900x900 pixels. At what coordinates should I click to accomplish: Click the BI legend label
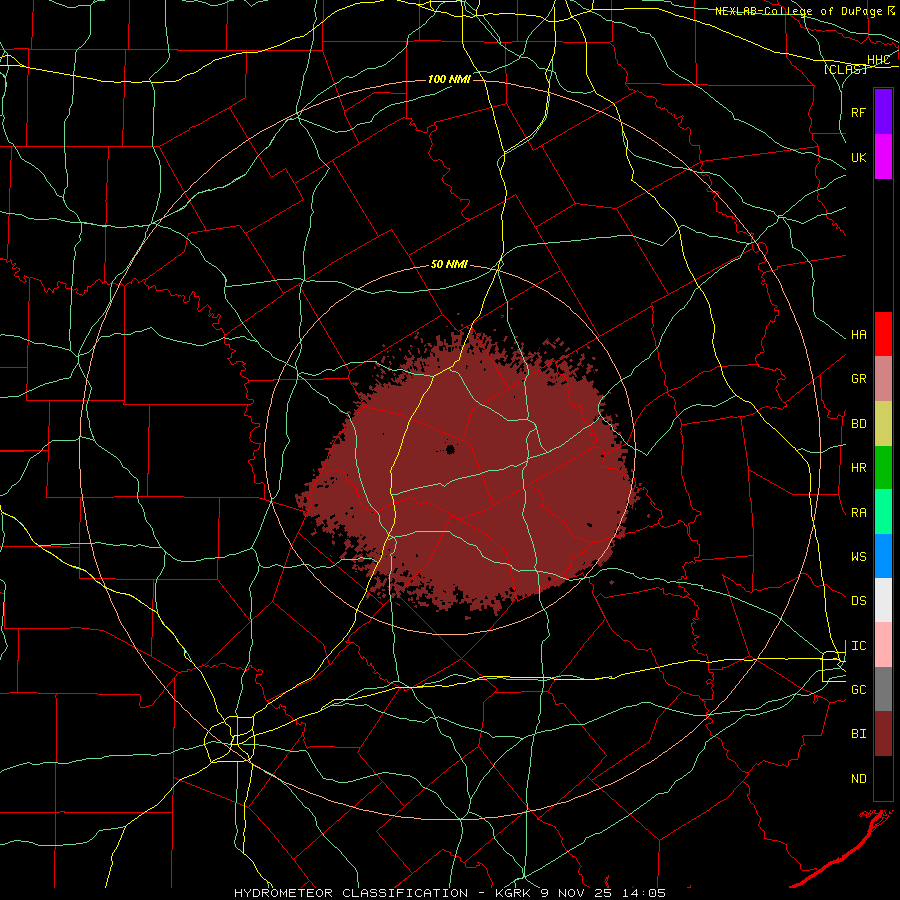858,734
